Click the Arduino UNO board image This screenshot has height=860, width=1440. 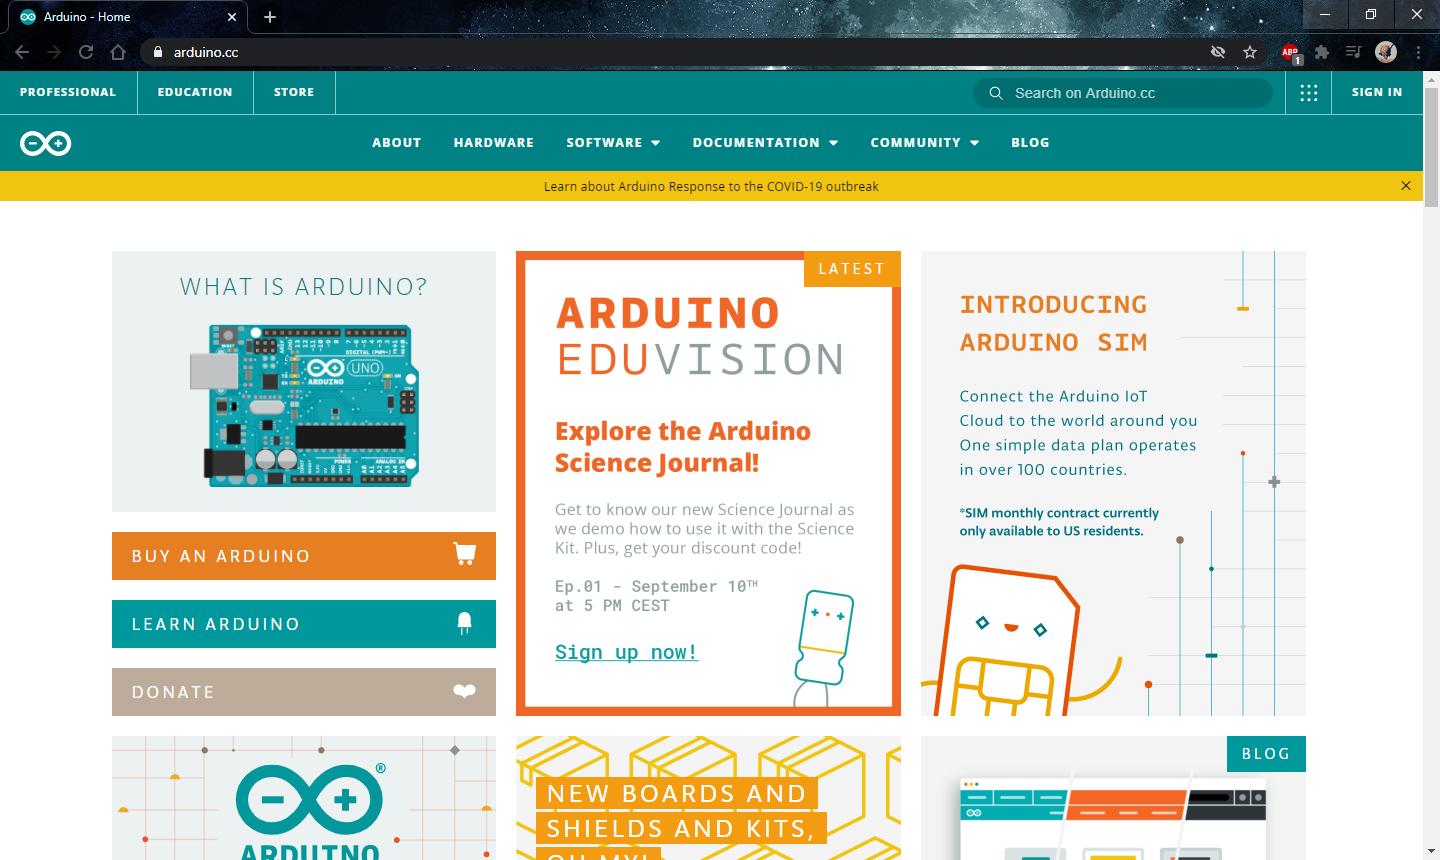(x=304, y=406)
